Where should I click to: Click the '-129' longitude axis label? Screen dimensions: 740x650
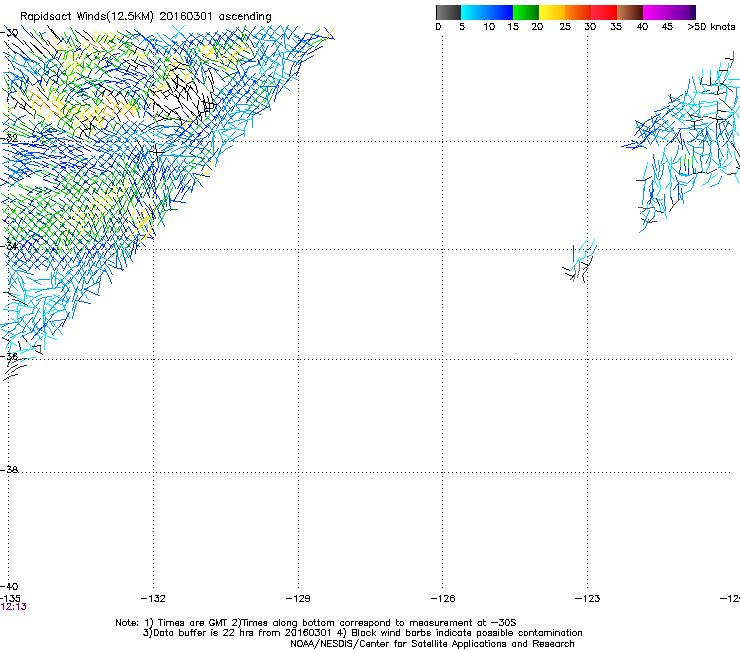tap(298, 599)
